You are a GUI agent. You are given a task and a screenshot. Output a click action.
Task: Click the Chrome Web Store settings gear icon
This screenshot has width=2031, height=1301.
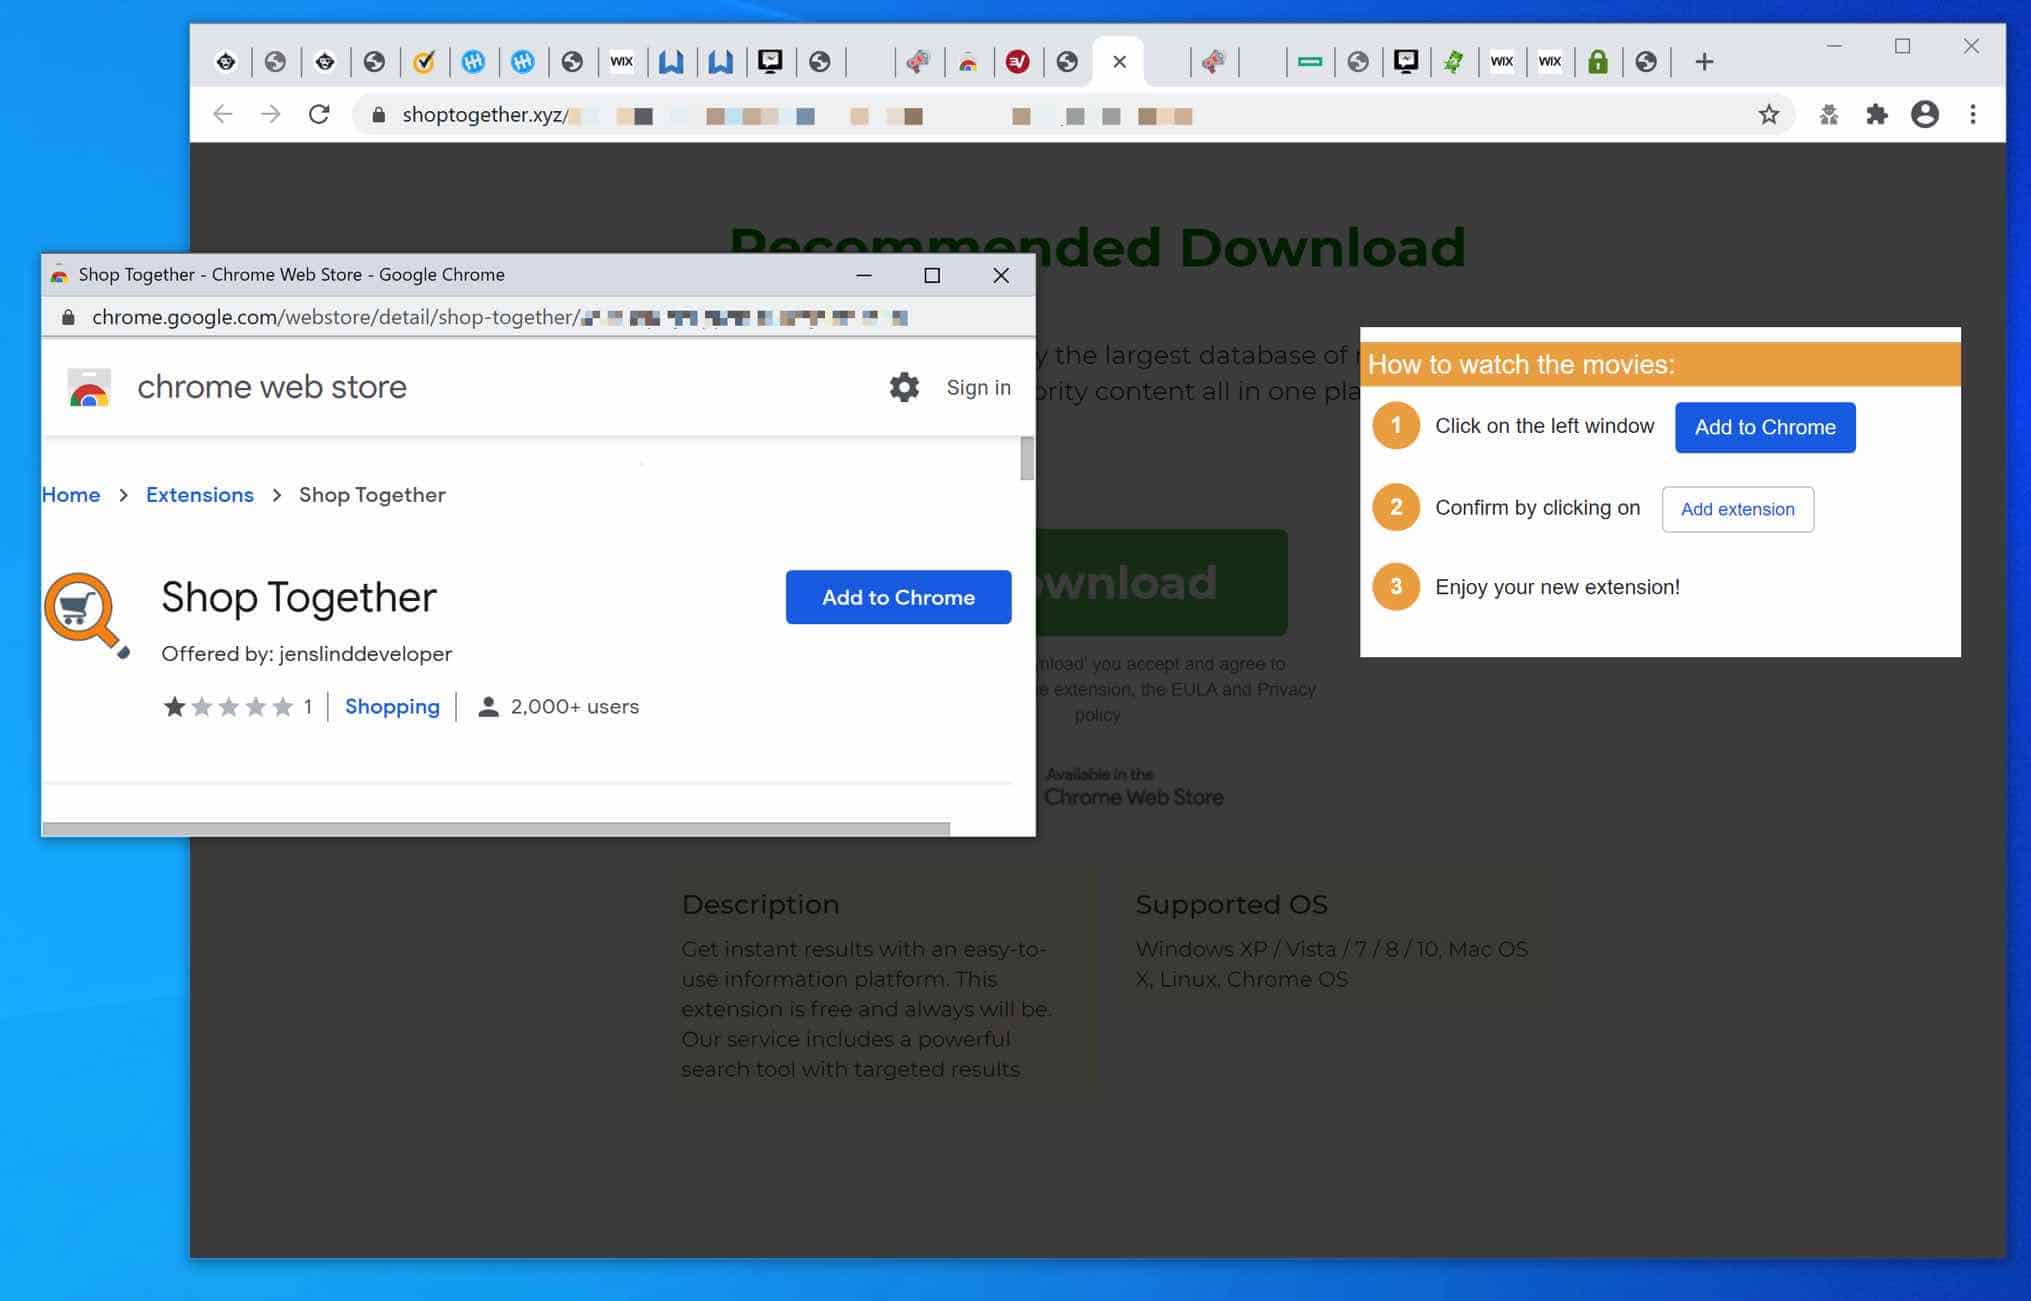pos(902,386)
